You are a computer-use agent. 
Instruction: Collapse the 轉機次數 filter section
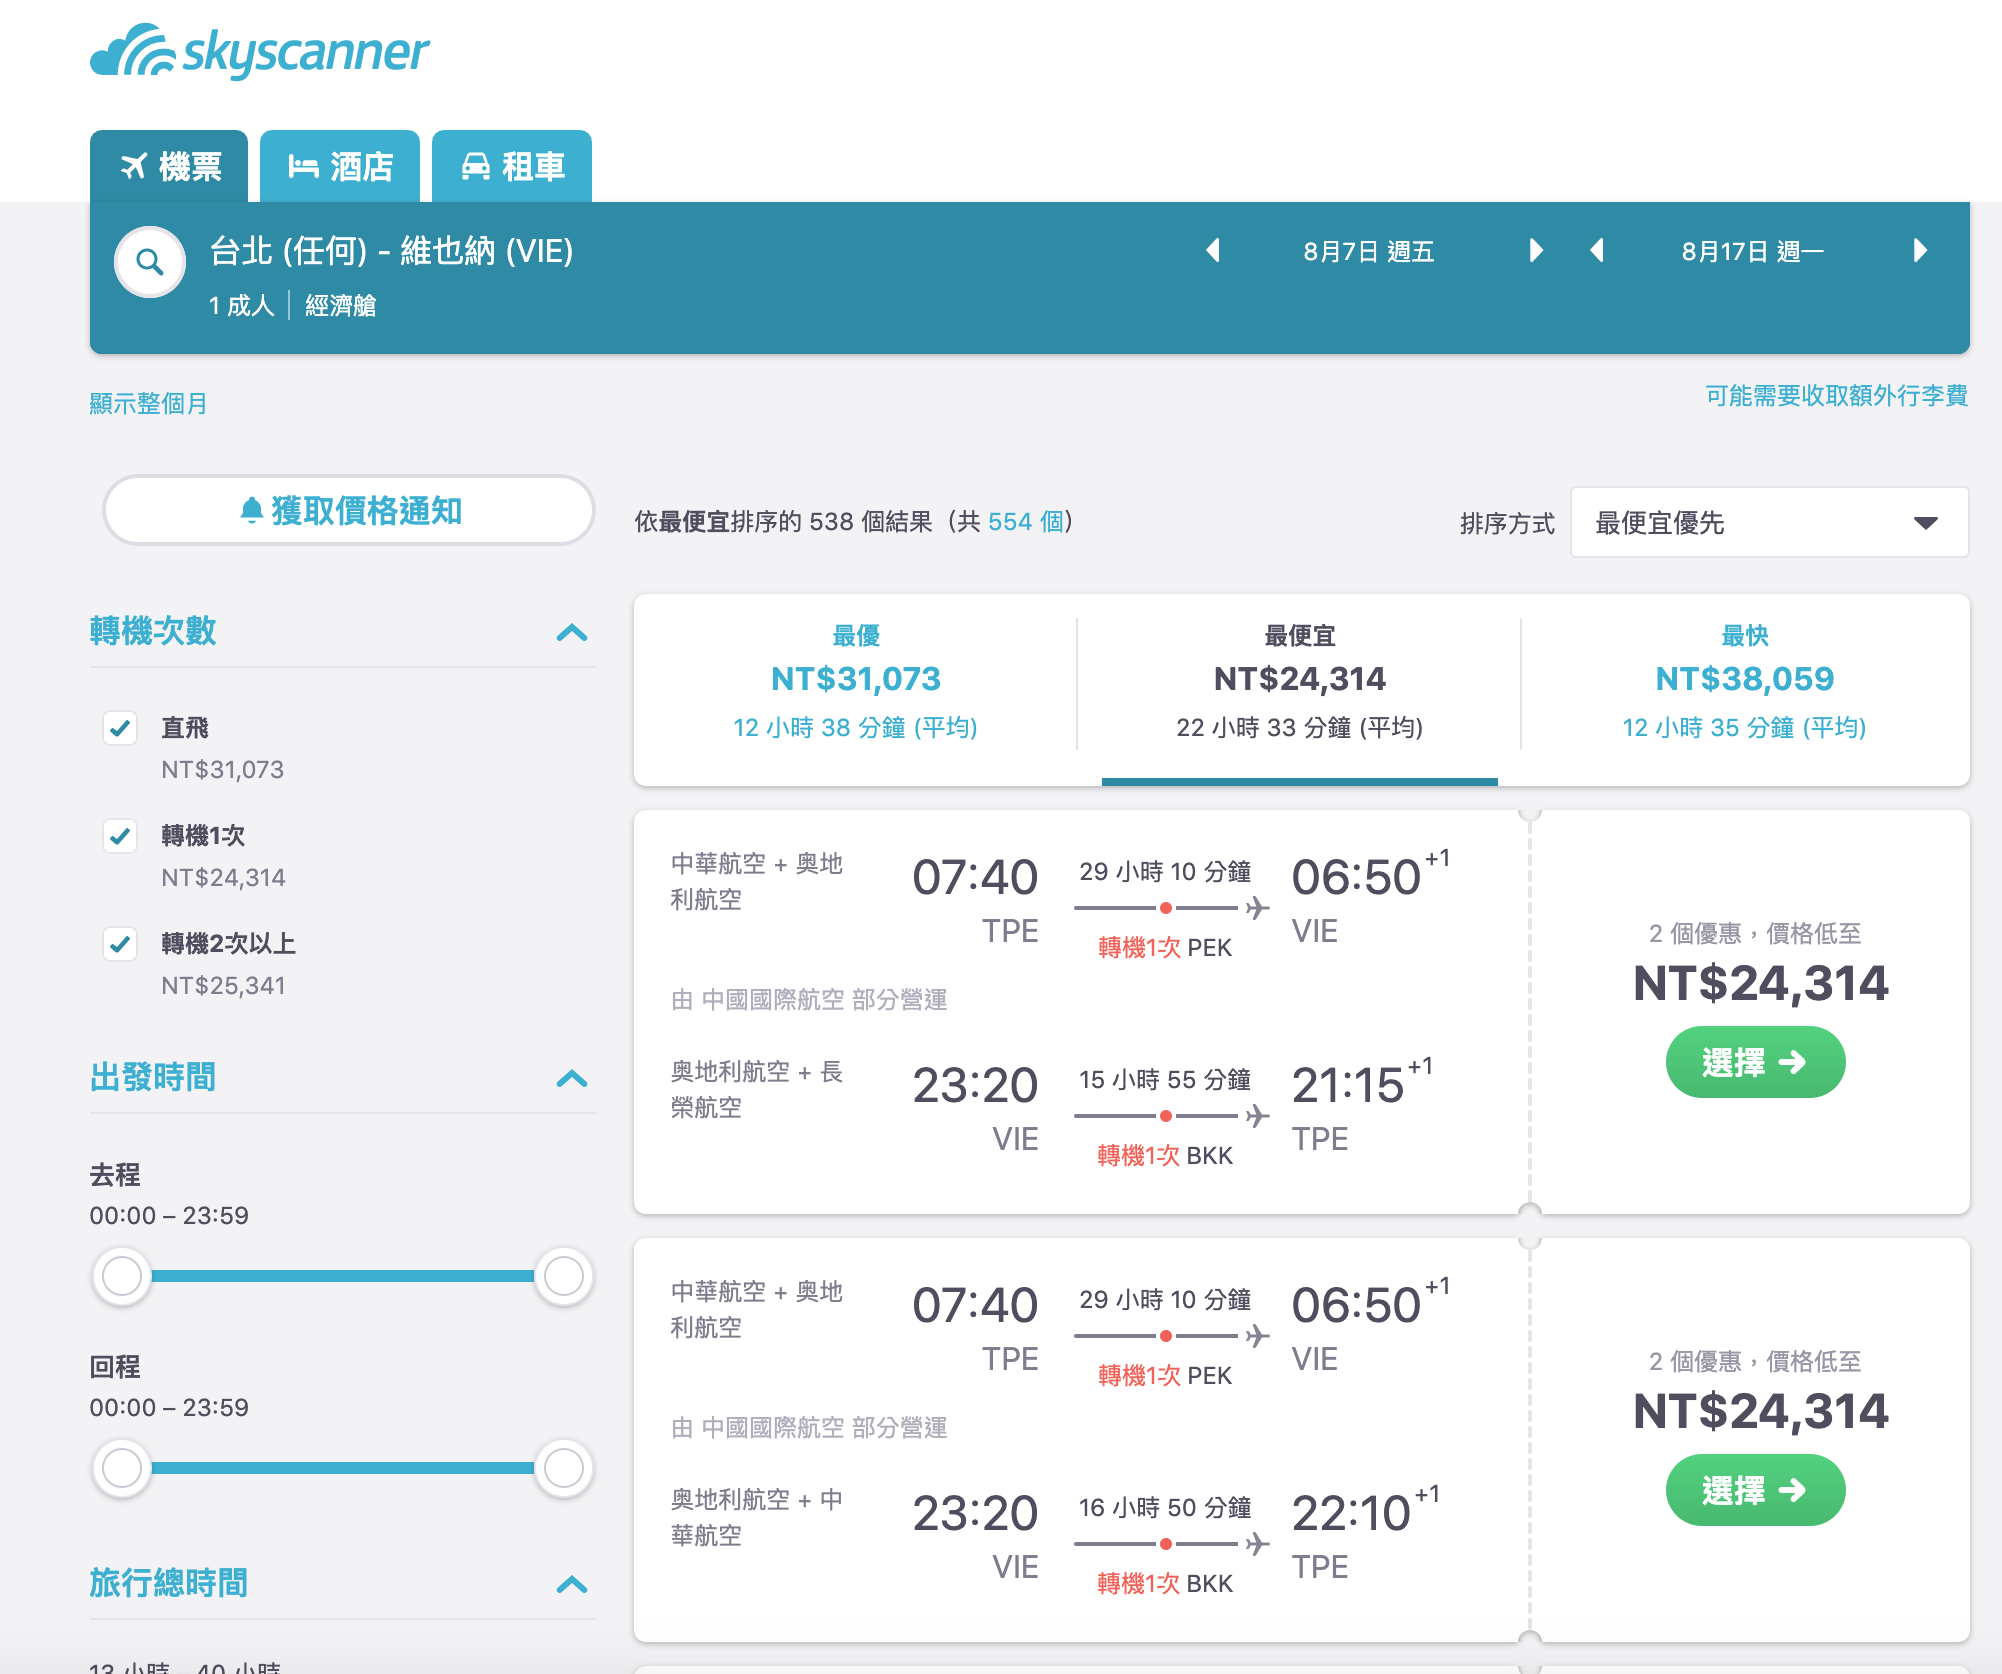pos(571,632)
